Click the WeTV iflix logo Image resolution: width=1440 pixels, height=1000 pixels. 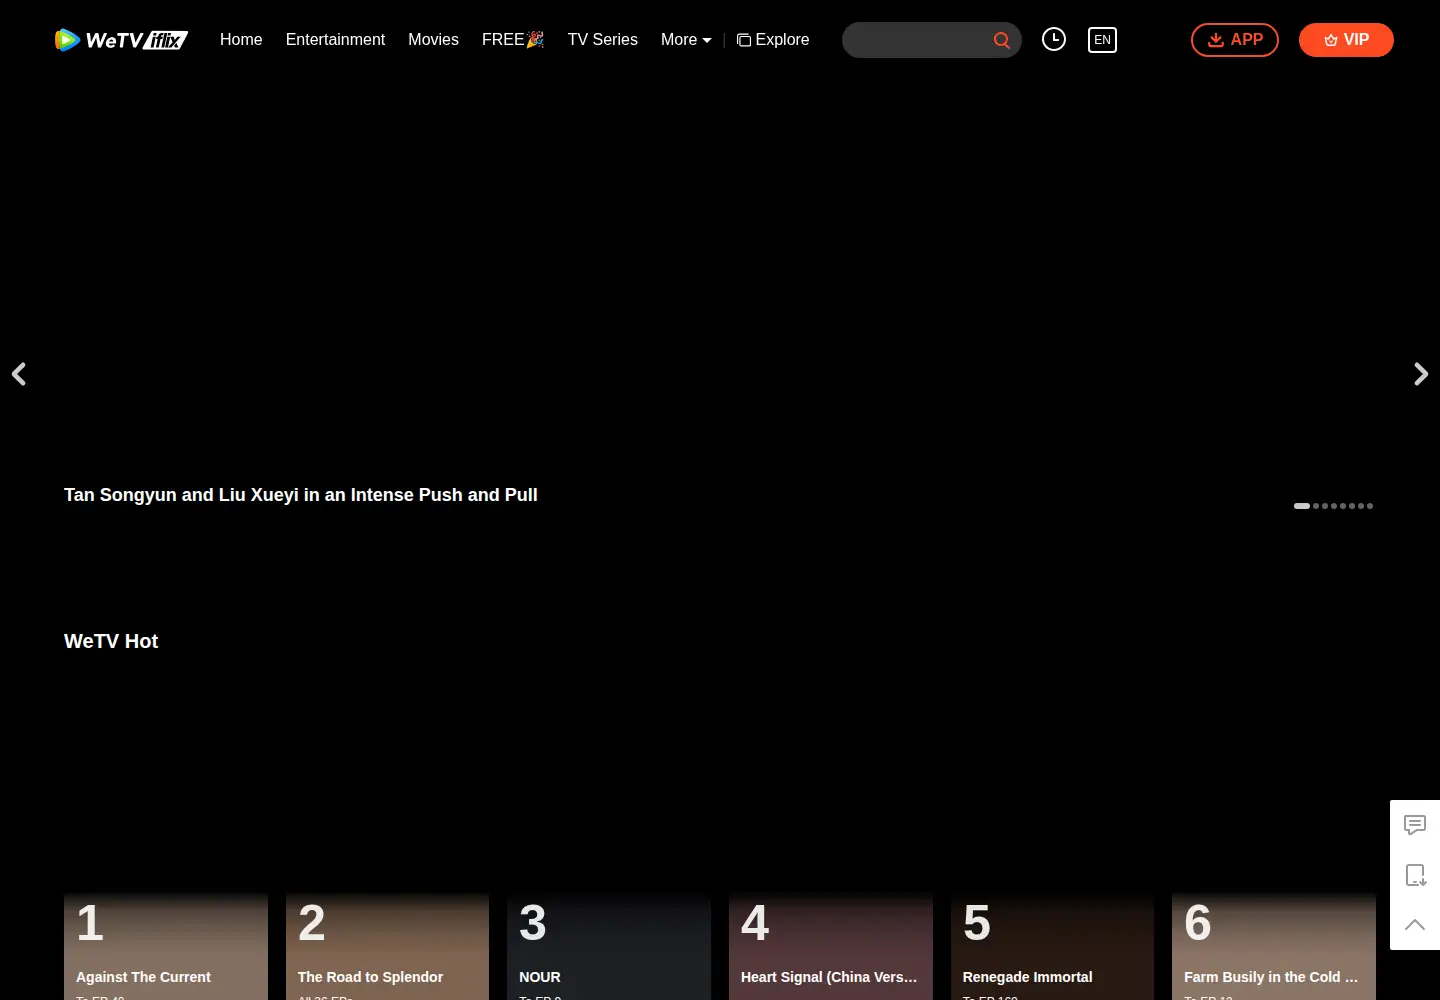tap(121, 40)
